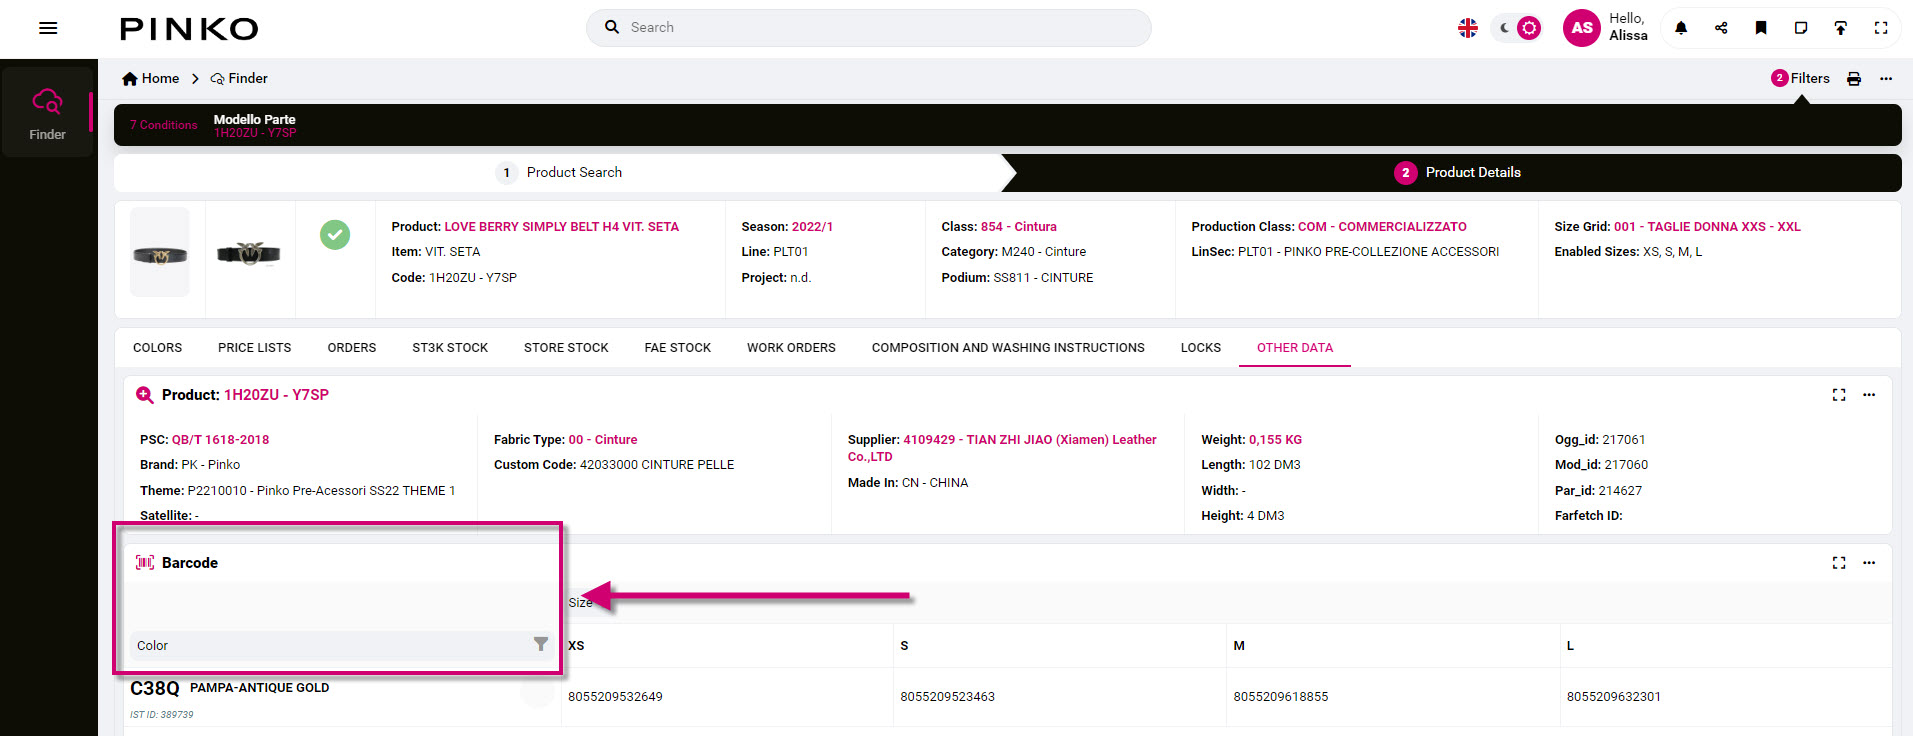Open Barcode panel more options
This screenshot has height=736, width=1913.
tap(1869, 563)
